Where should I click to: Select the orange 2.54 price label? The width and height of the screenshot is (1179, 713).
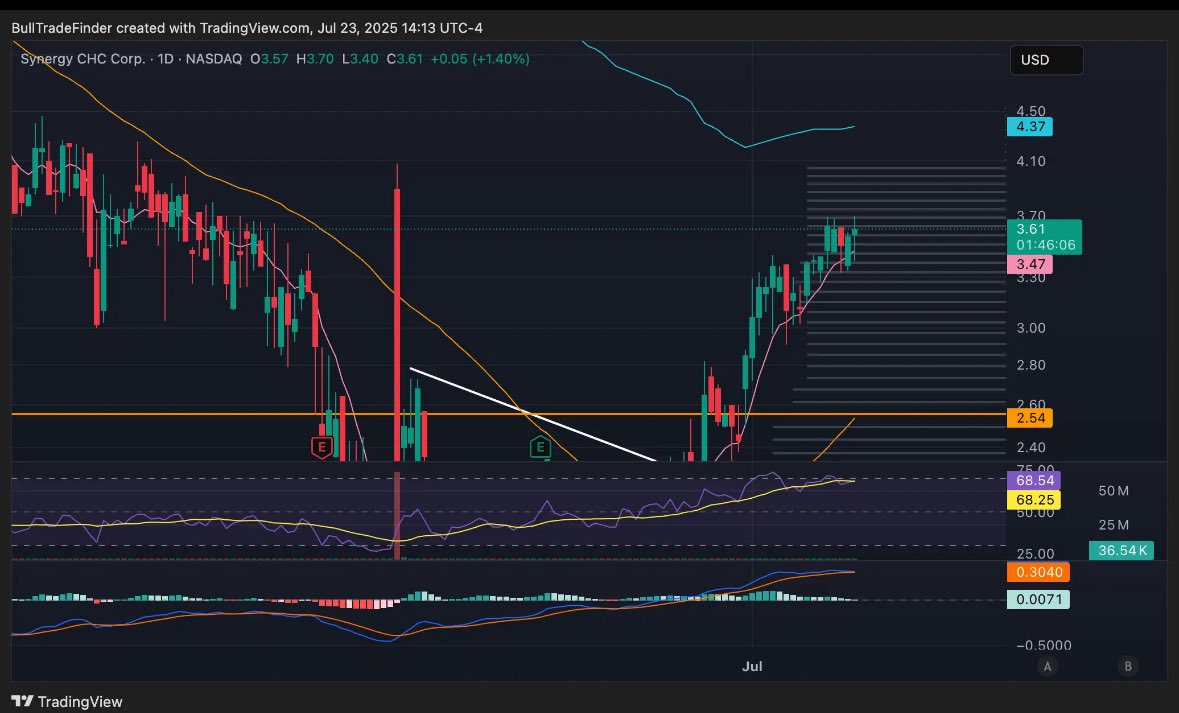[1029, 417]
